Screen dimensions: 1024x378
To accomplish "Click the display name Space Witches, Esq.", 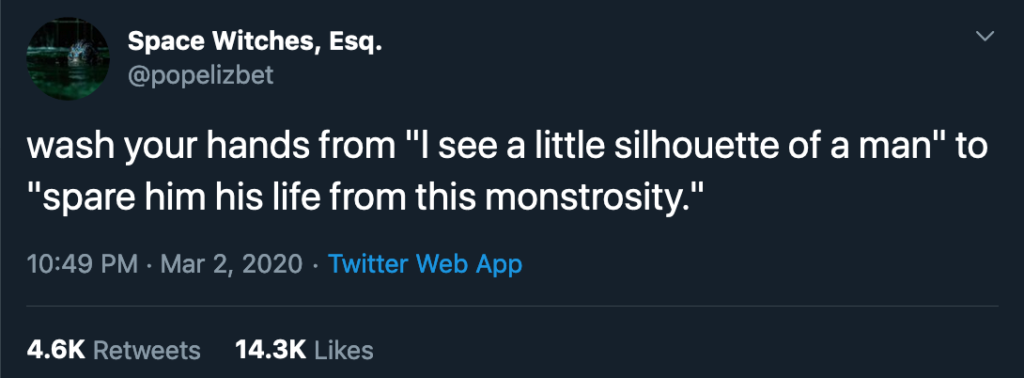I will (254, 42).
